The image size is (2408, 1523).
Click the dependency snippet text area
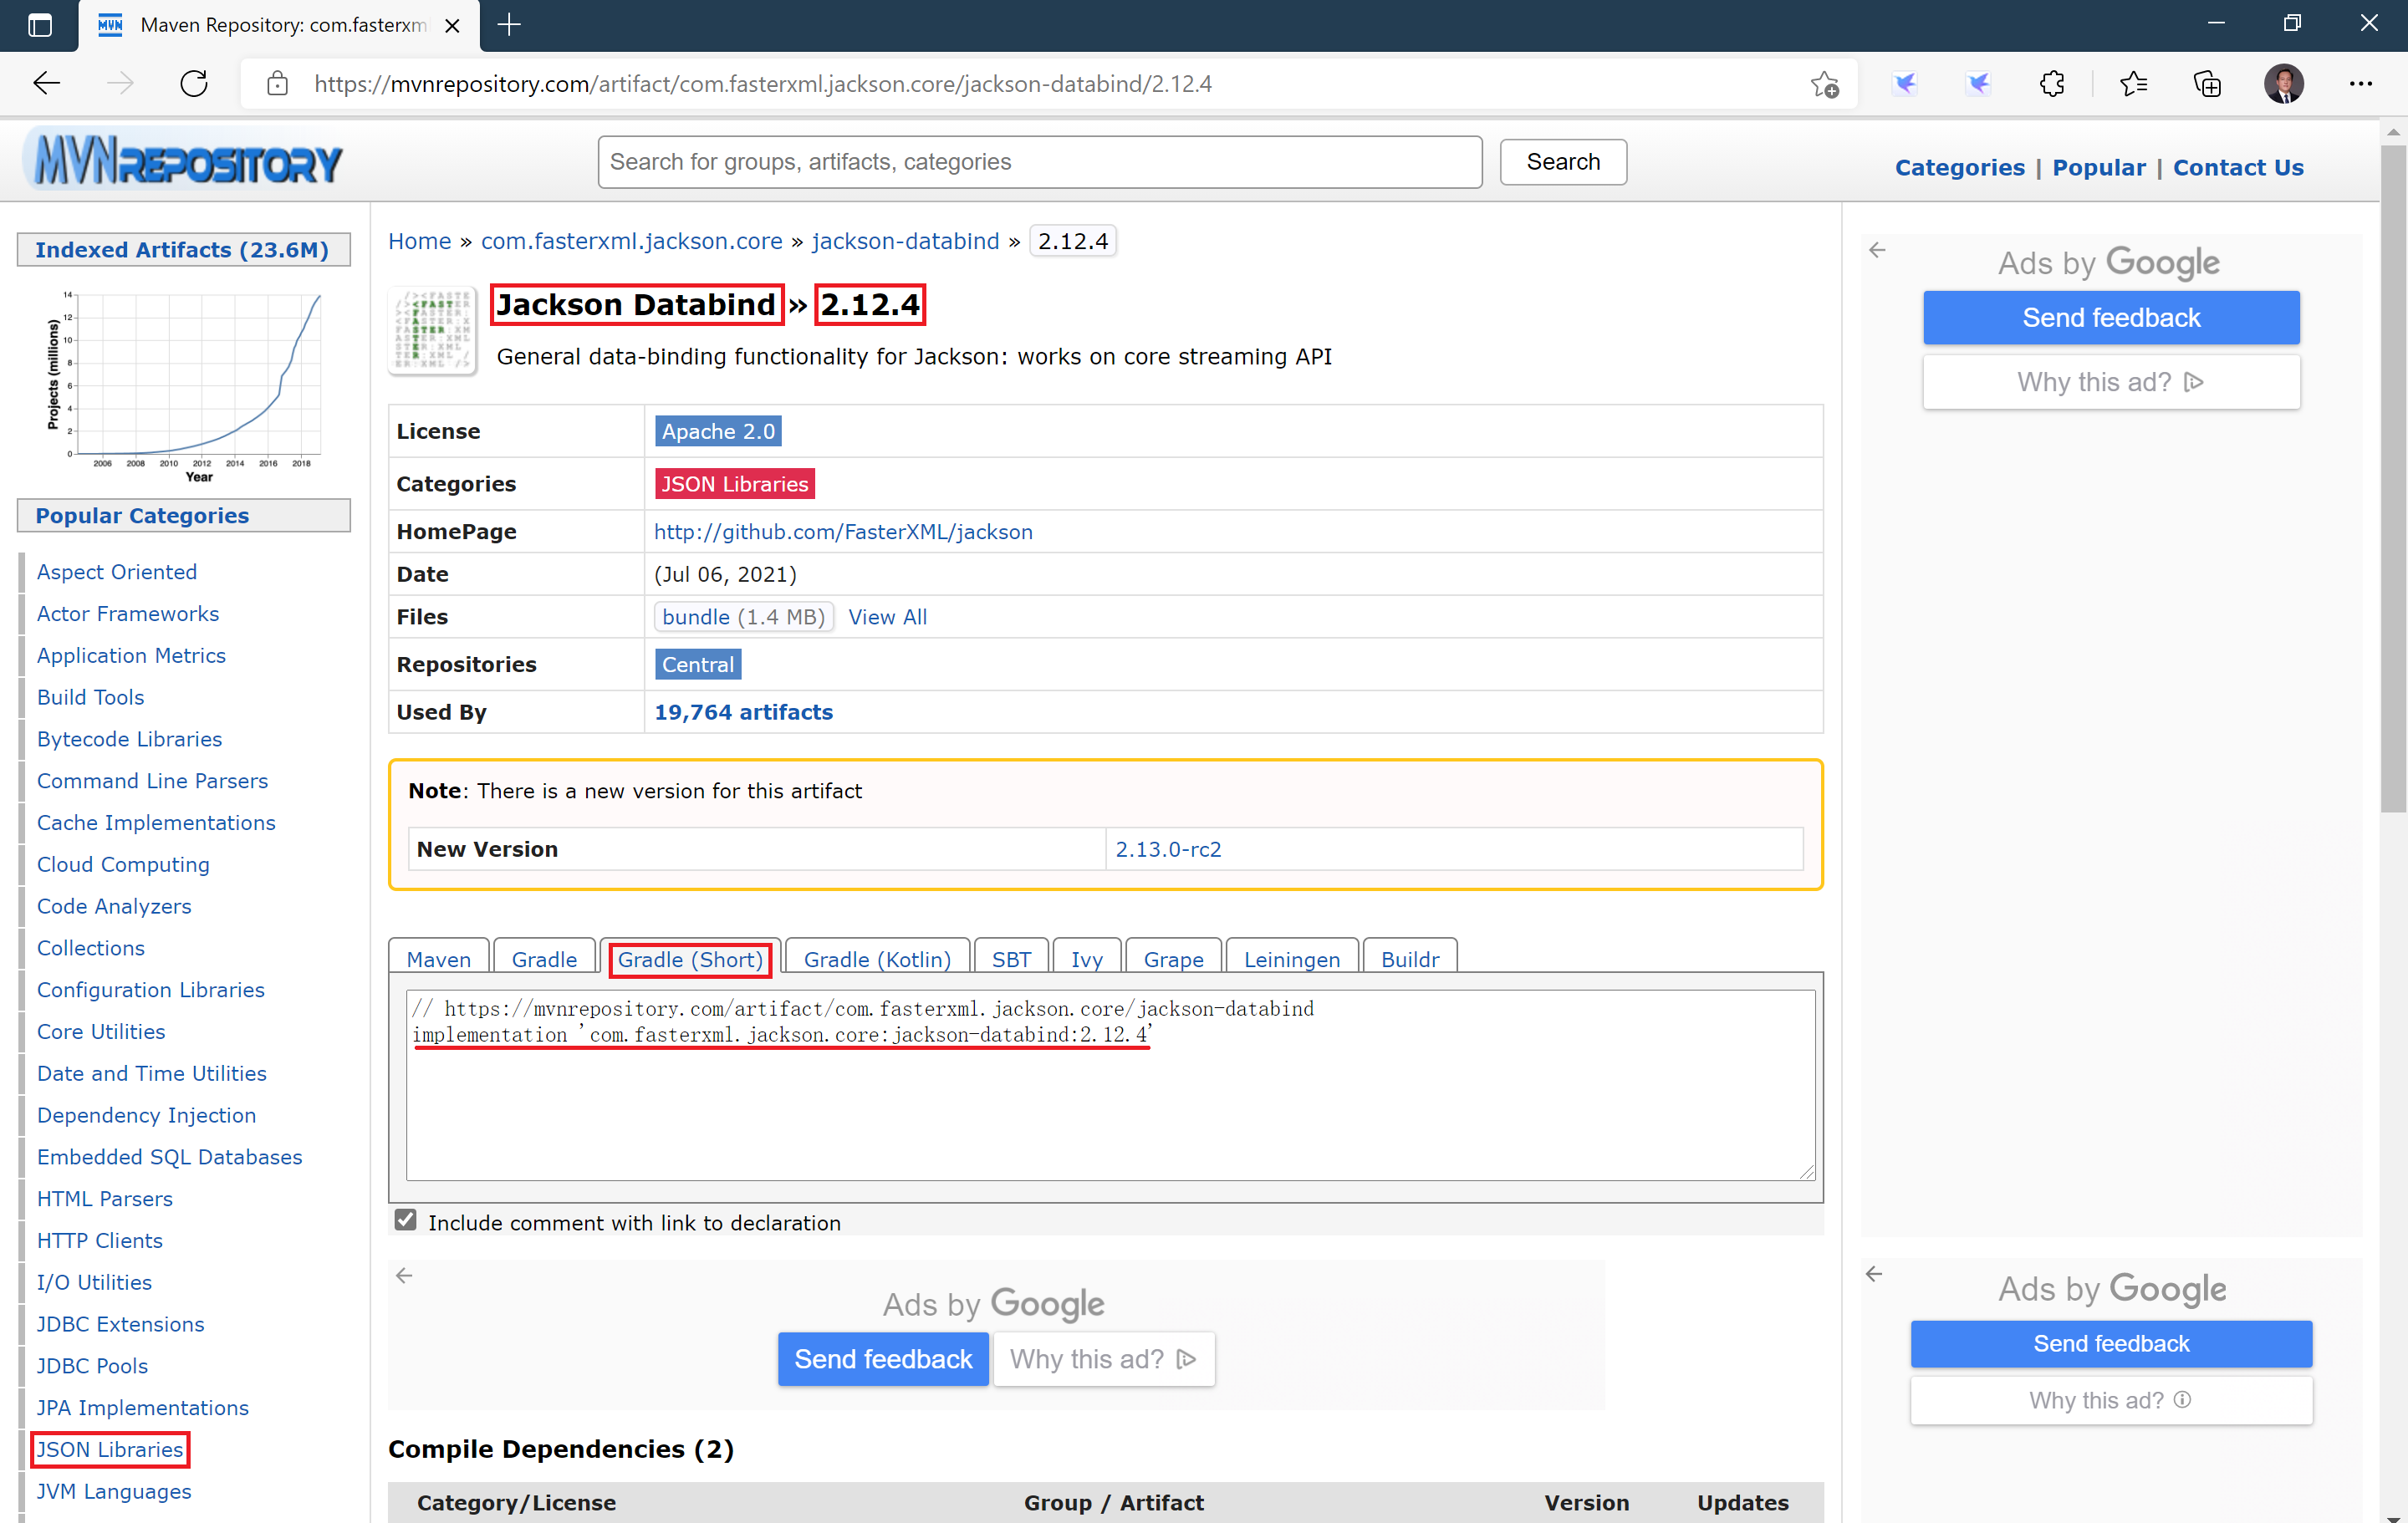coord(1110,1085)
